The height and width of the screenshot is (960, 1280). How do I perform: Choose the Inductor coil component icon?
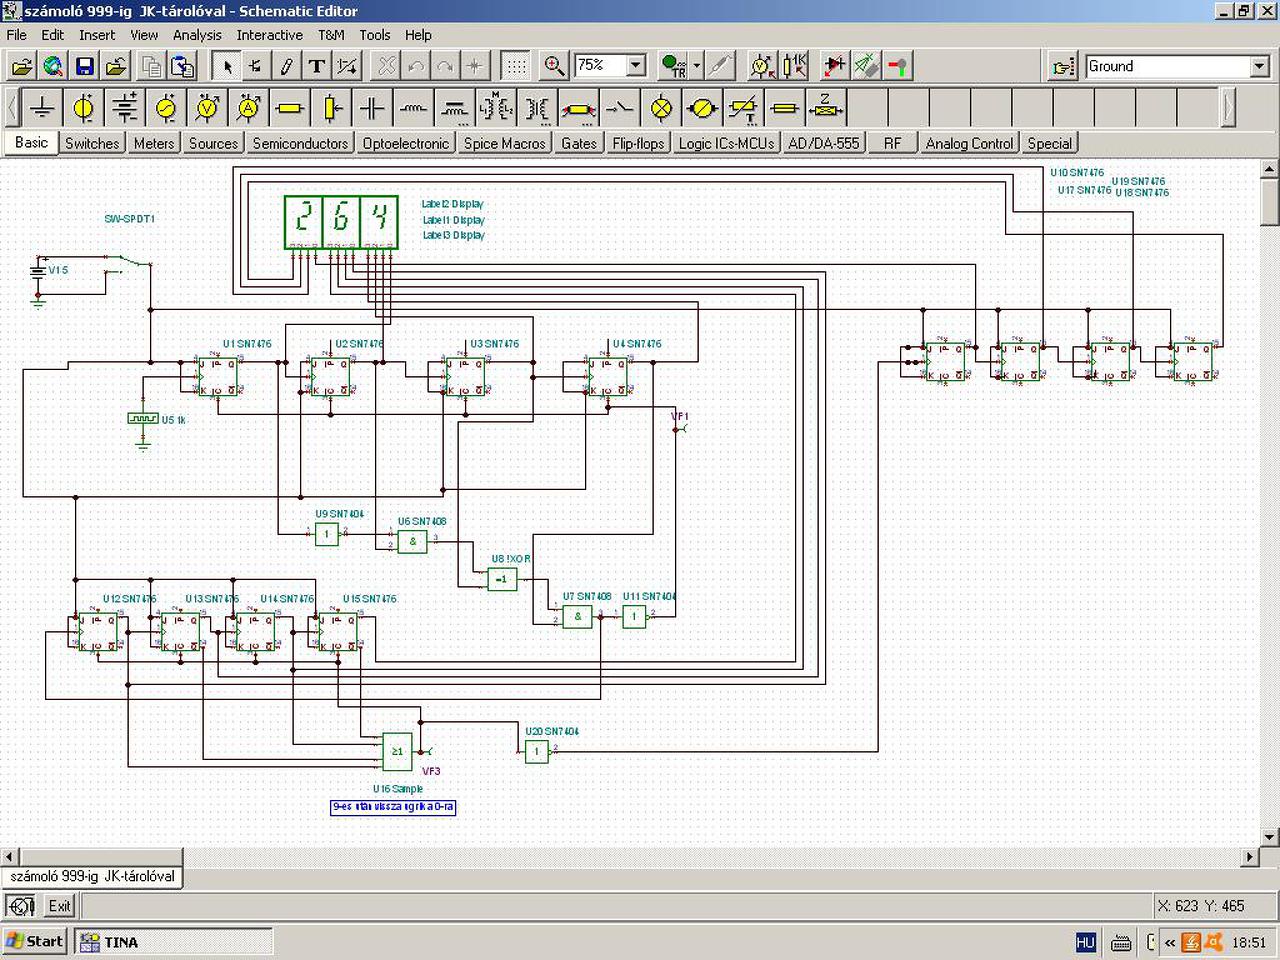[x=412, y=107]
